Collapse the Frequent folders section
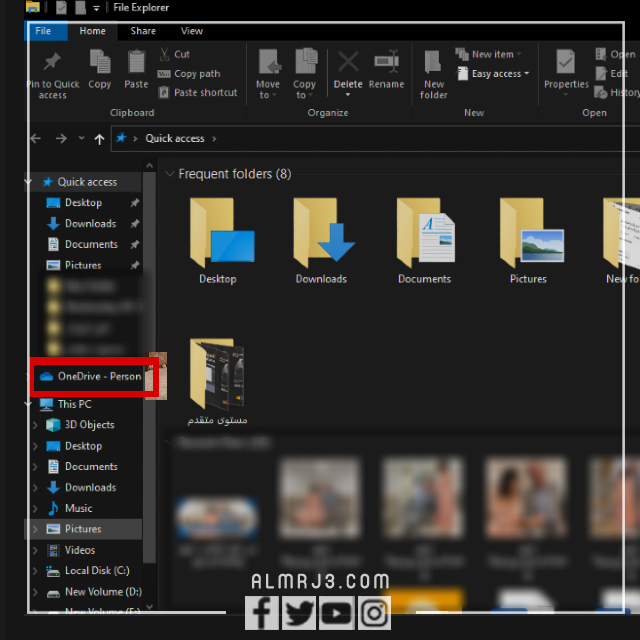The image size is (640, 640). click(x=169, y=174)
